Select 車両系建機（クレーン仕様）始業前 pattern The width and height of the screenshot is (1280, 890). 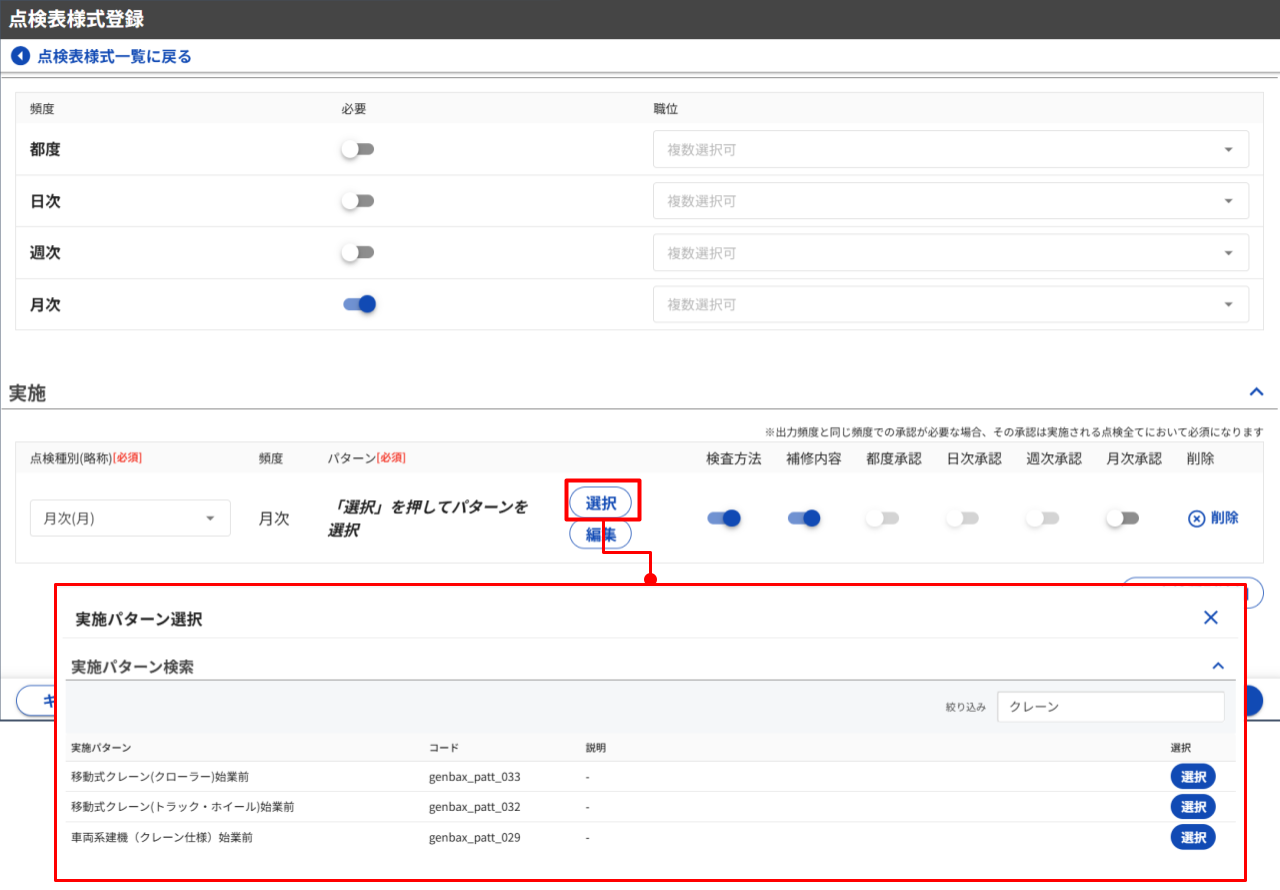tap(1192, 837)
